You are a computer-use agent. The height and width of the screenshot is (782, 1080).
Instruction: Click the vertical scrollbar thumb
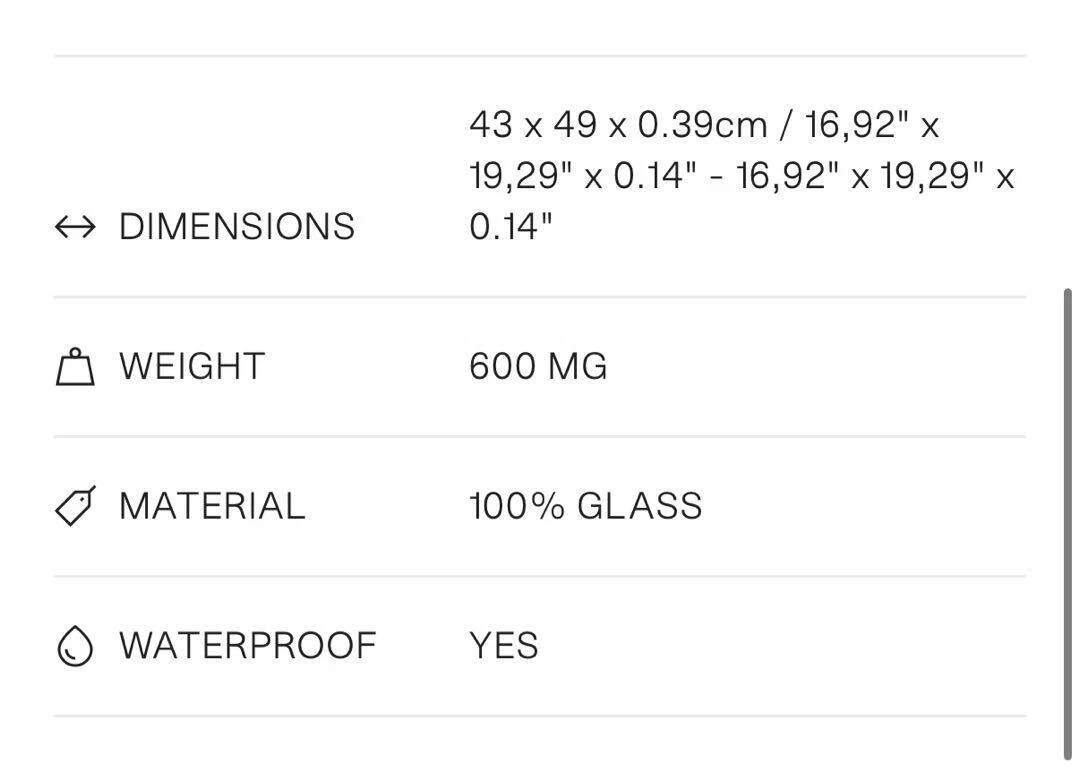1068,524
